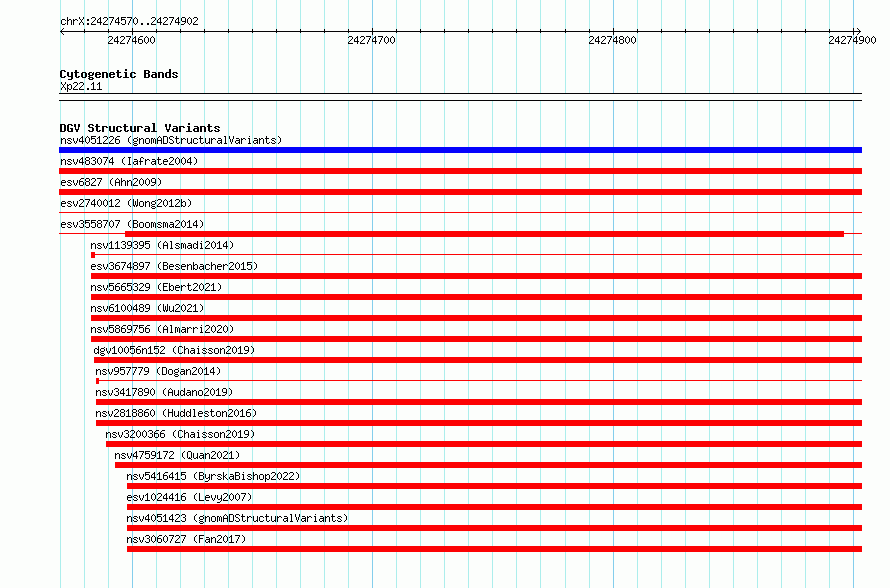Open the esv1024416 (Levy2007) label
Viewport: 890px width, 588px height.
click(x=189, y=497)
